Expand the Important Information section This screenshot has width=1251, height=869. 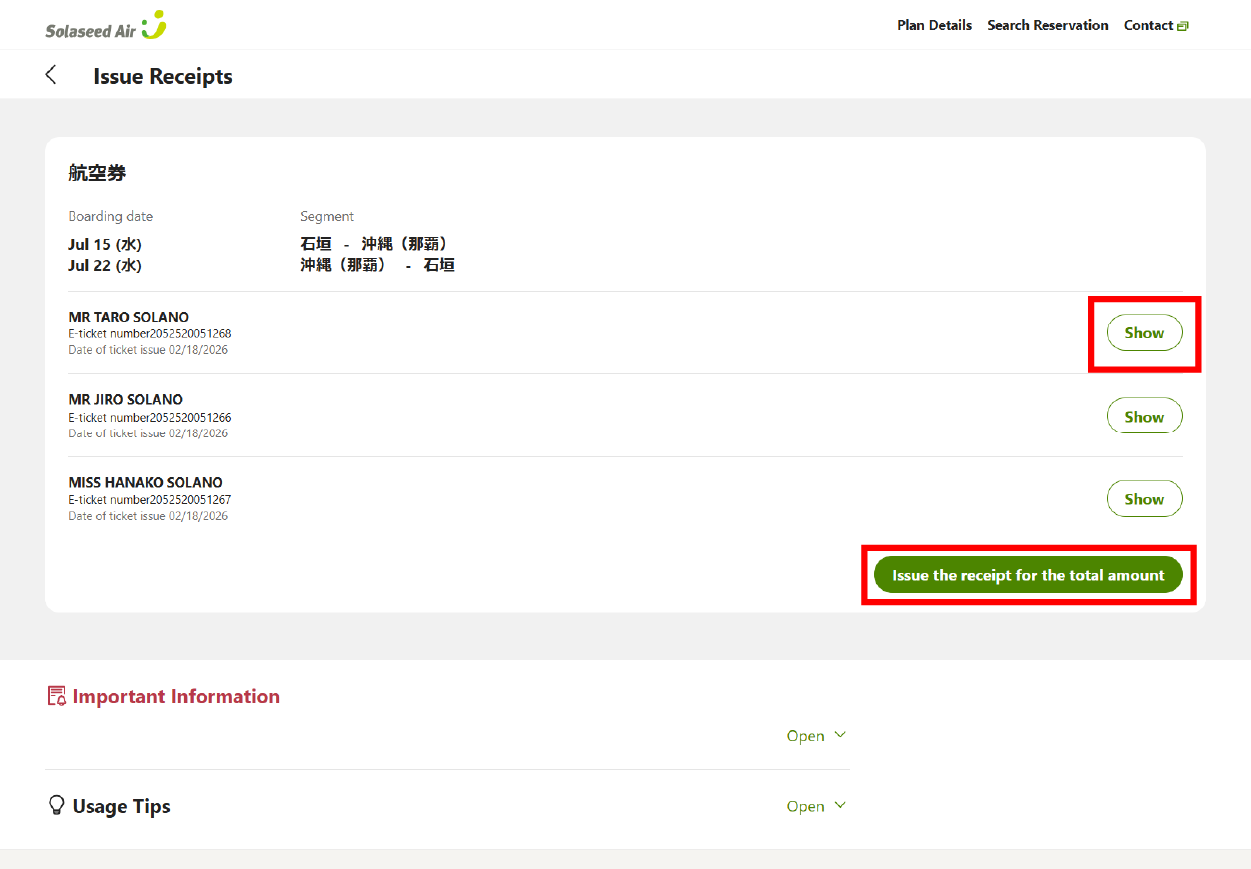pyautogui.click(x=816, y=736)
